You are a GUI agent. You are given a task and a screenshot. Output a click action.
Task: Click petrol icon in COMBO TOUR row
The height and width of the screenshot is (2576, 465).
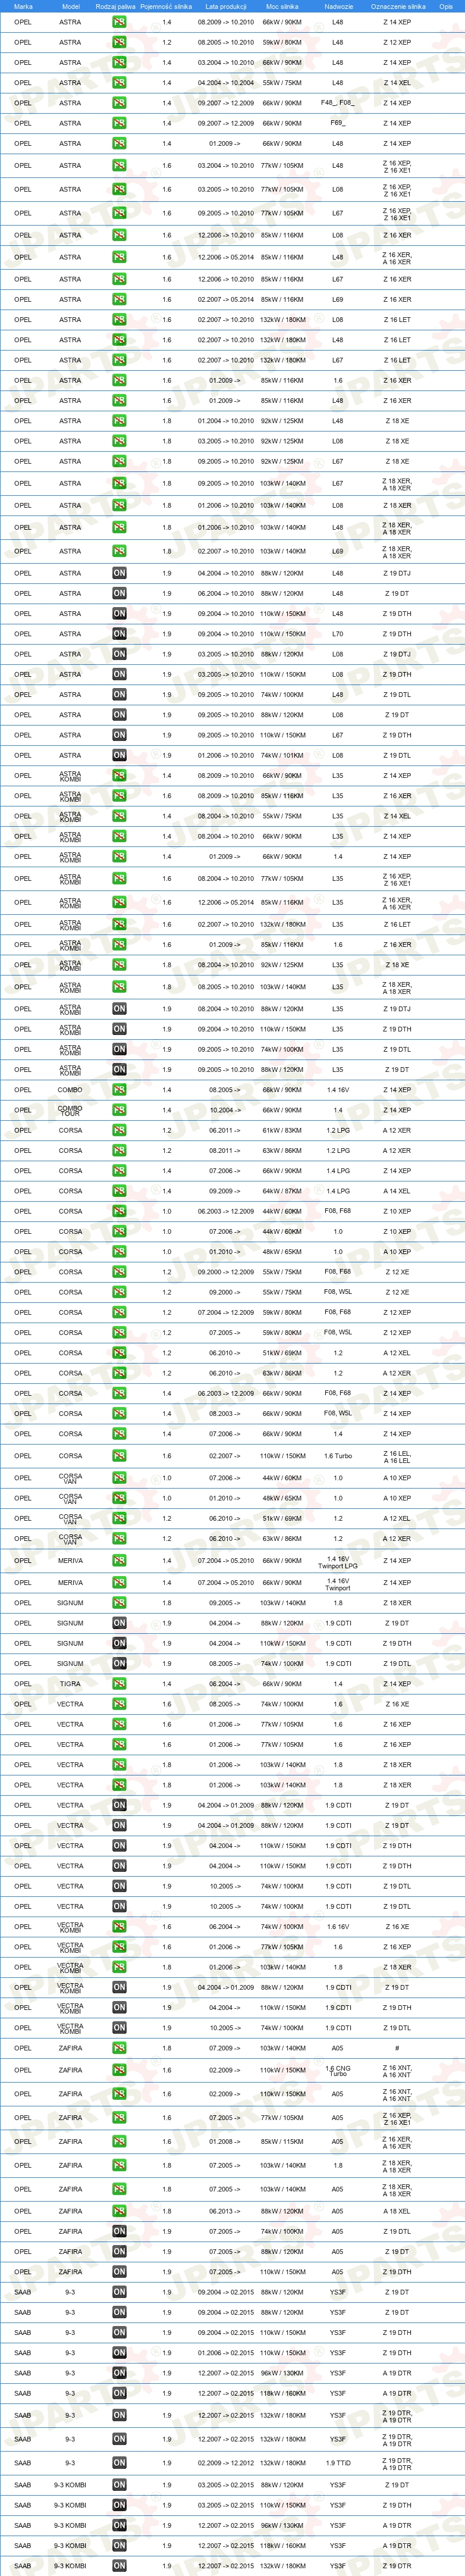pyautogui.click(x=119, y=1110)
